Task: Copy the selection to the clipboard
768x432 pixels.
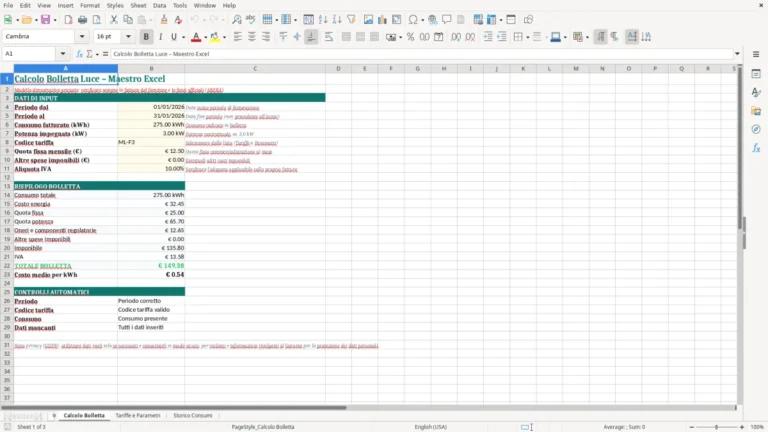Action: [128, 20]
